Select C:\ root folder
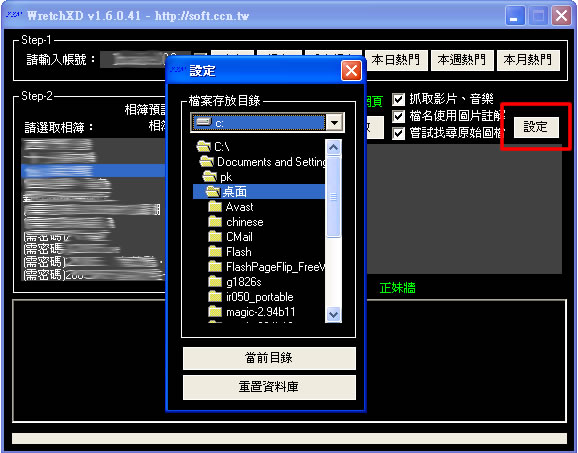Screen dimensions: 578x453 click(x=222, y=147)
